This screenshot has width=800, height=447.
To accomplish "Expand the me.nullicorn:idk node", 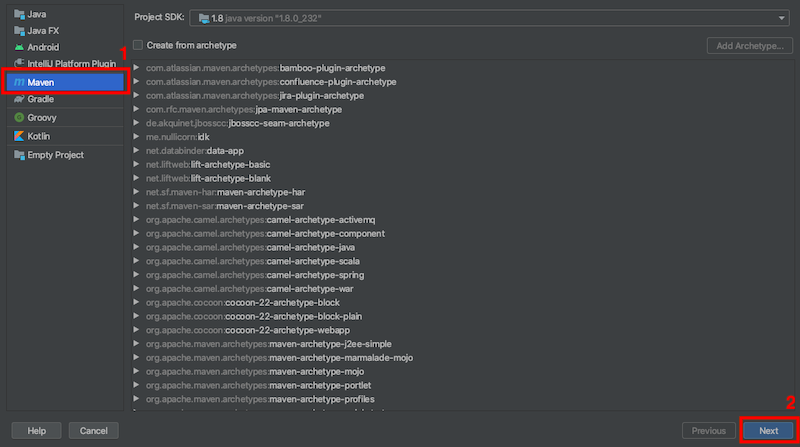I will point(136,136).
